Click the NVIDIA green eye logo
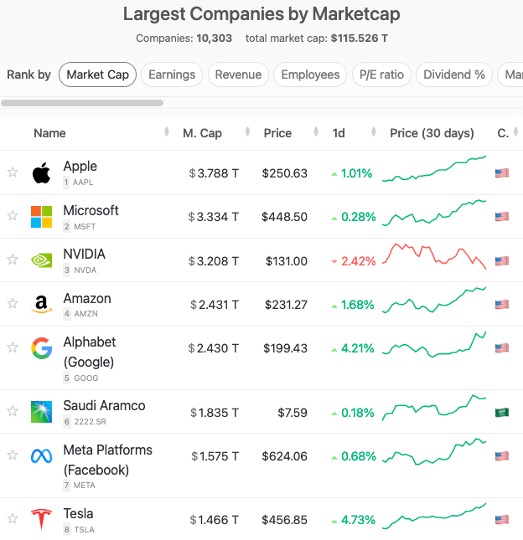523x540 pixels. point(41,260)
